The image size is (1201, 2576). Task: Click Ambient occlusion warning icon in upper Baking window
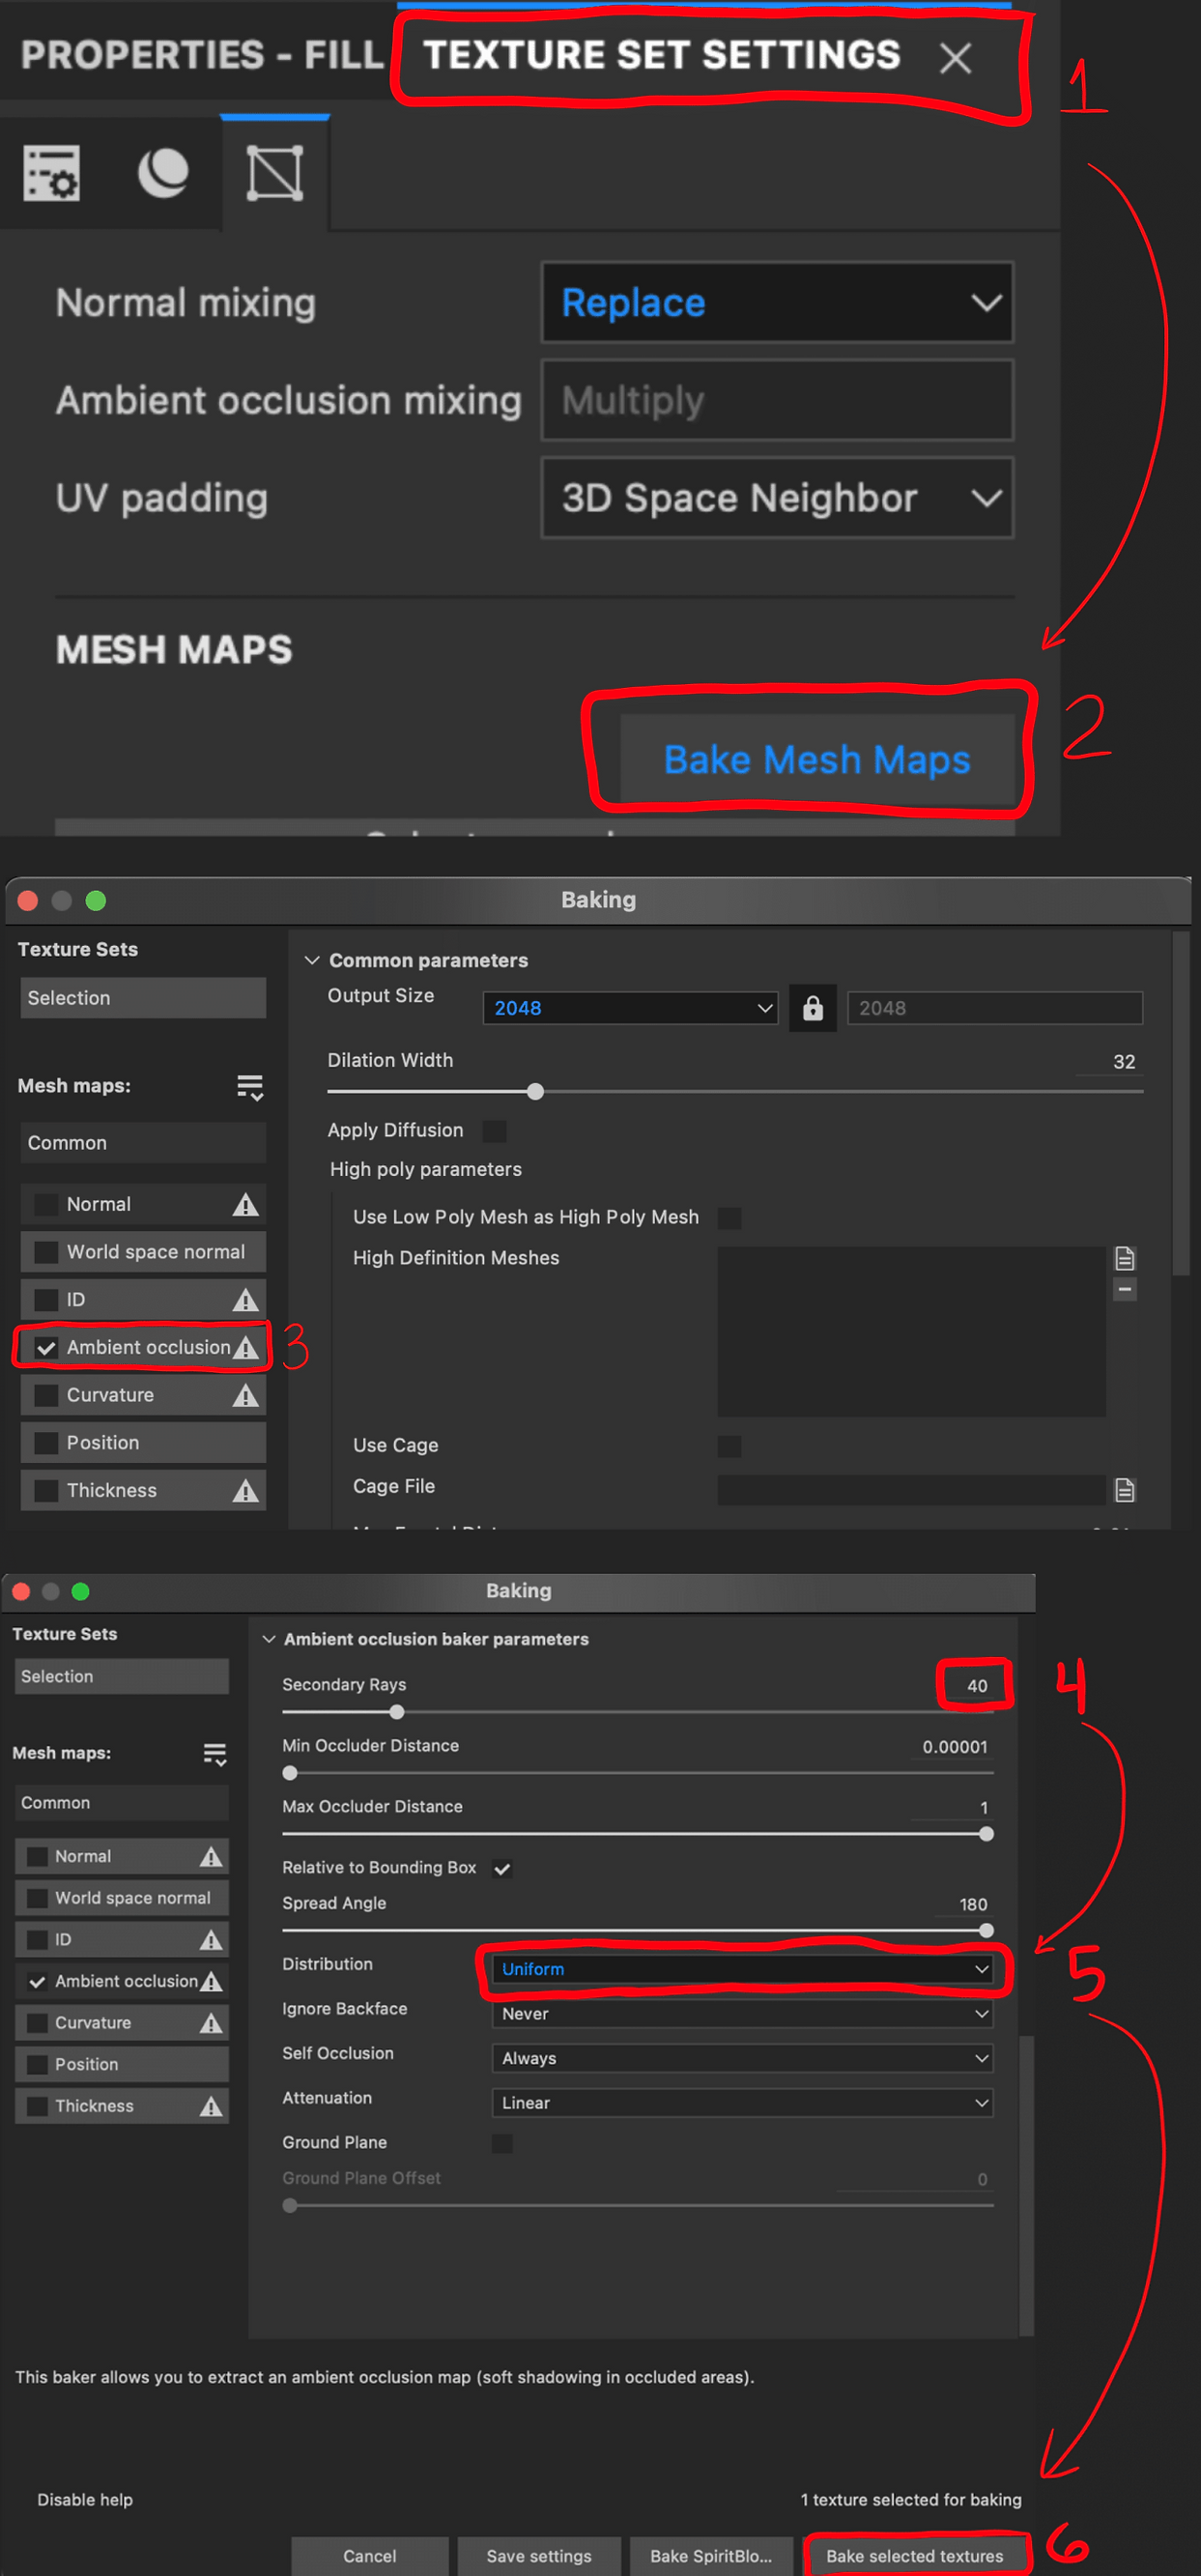tap(245, 1347)
